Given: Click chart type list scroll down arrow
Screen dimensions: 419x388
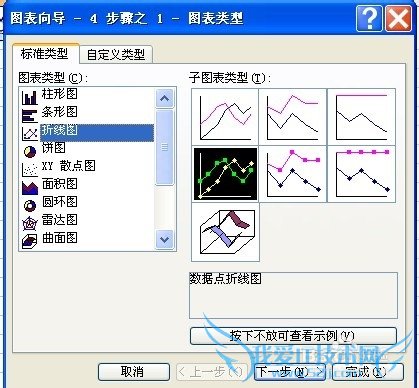Looking at the screenshot, I should click(x=164, y=239).
